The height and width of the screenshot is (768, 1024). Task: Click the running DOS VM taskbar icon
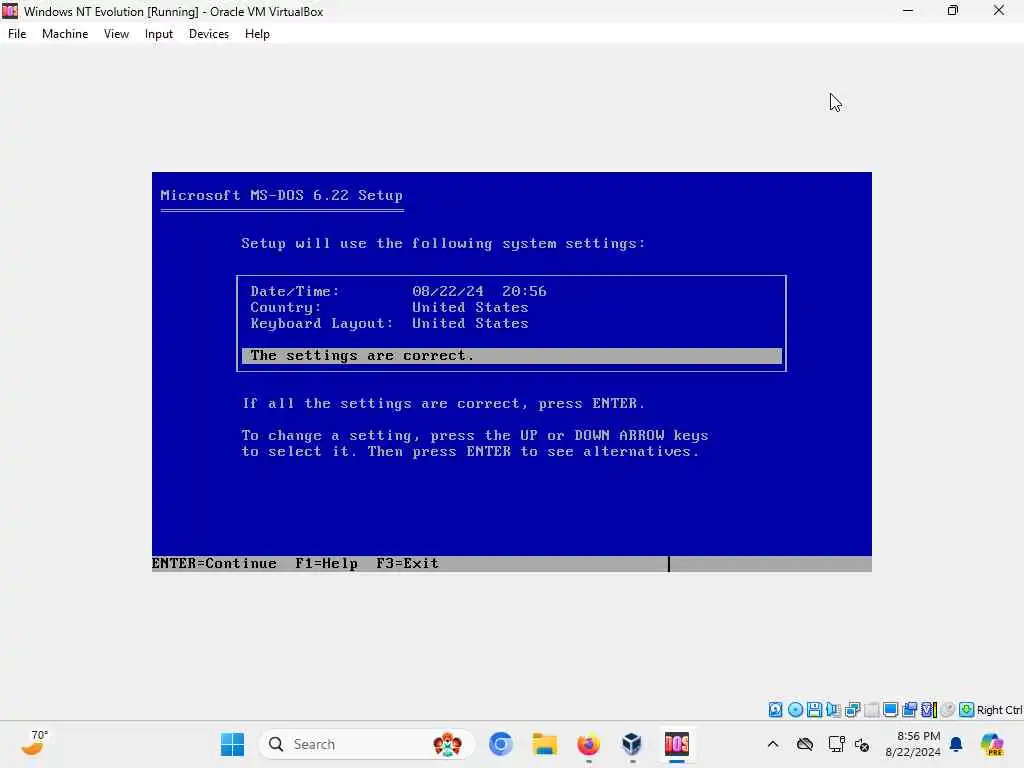677,744
